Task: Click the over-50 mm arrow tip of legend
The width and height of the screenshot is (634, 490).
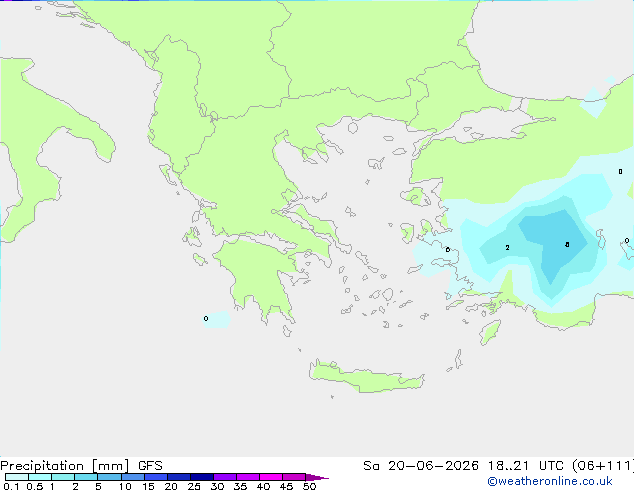Action: tap(317, 477)
